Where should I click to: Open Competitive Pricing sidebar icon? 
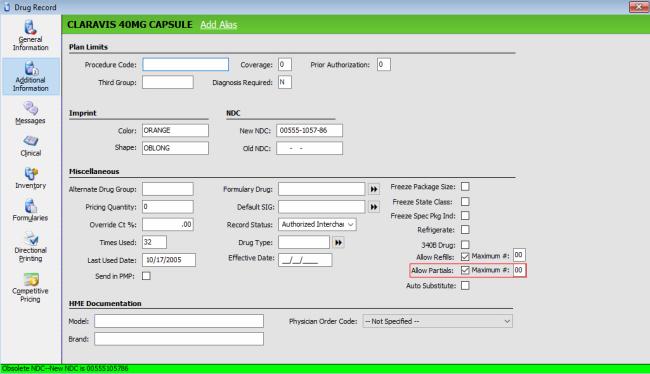coord(31,279)
